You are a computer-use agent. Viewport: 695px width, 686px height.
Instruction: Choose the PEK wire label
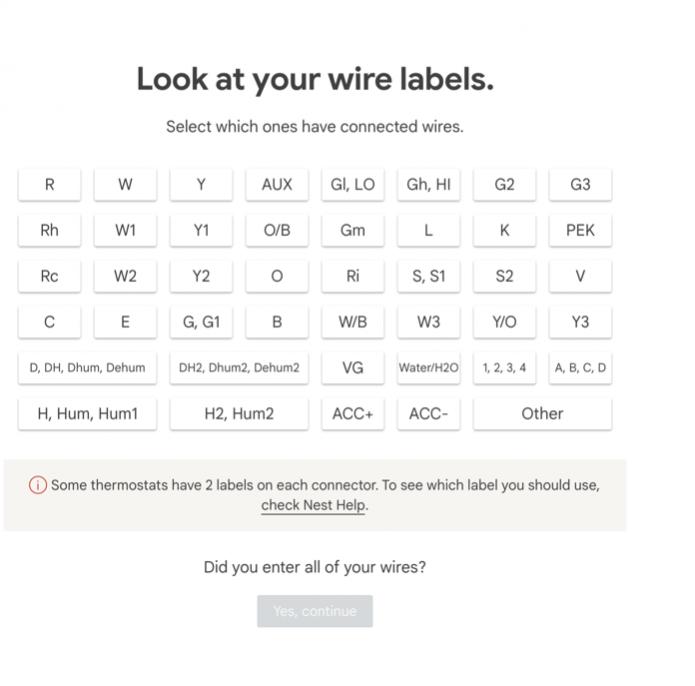pyautogui.click(x=580, y=230)
